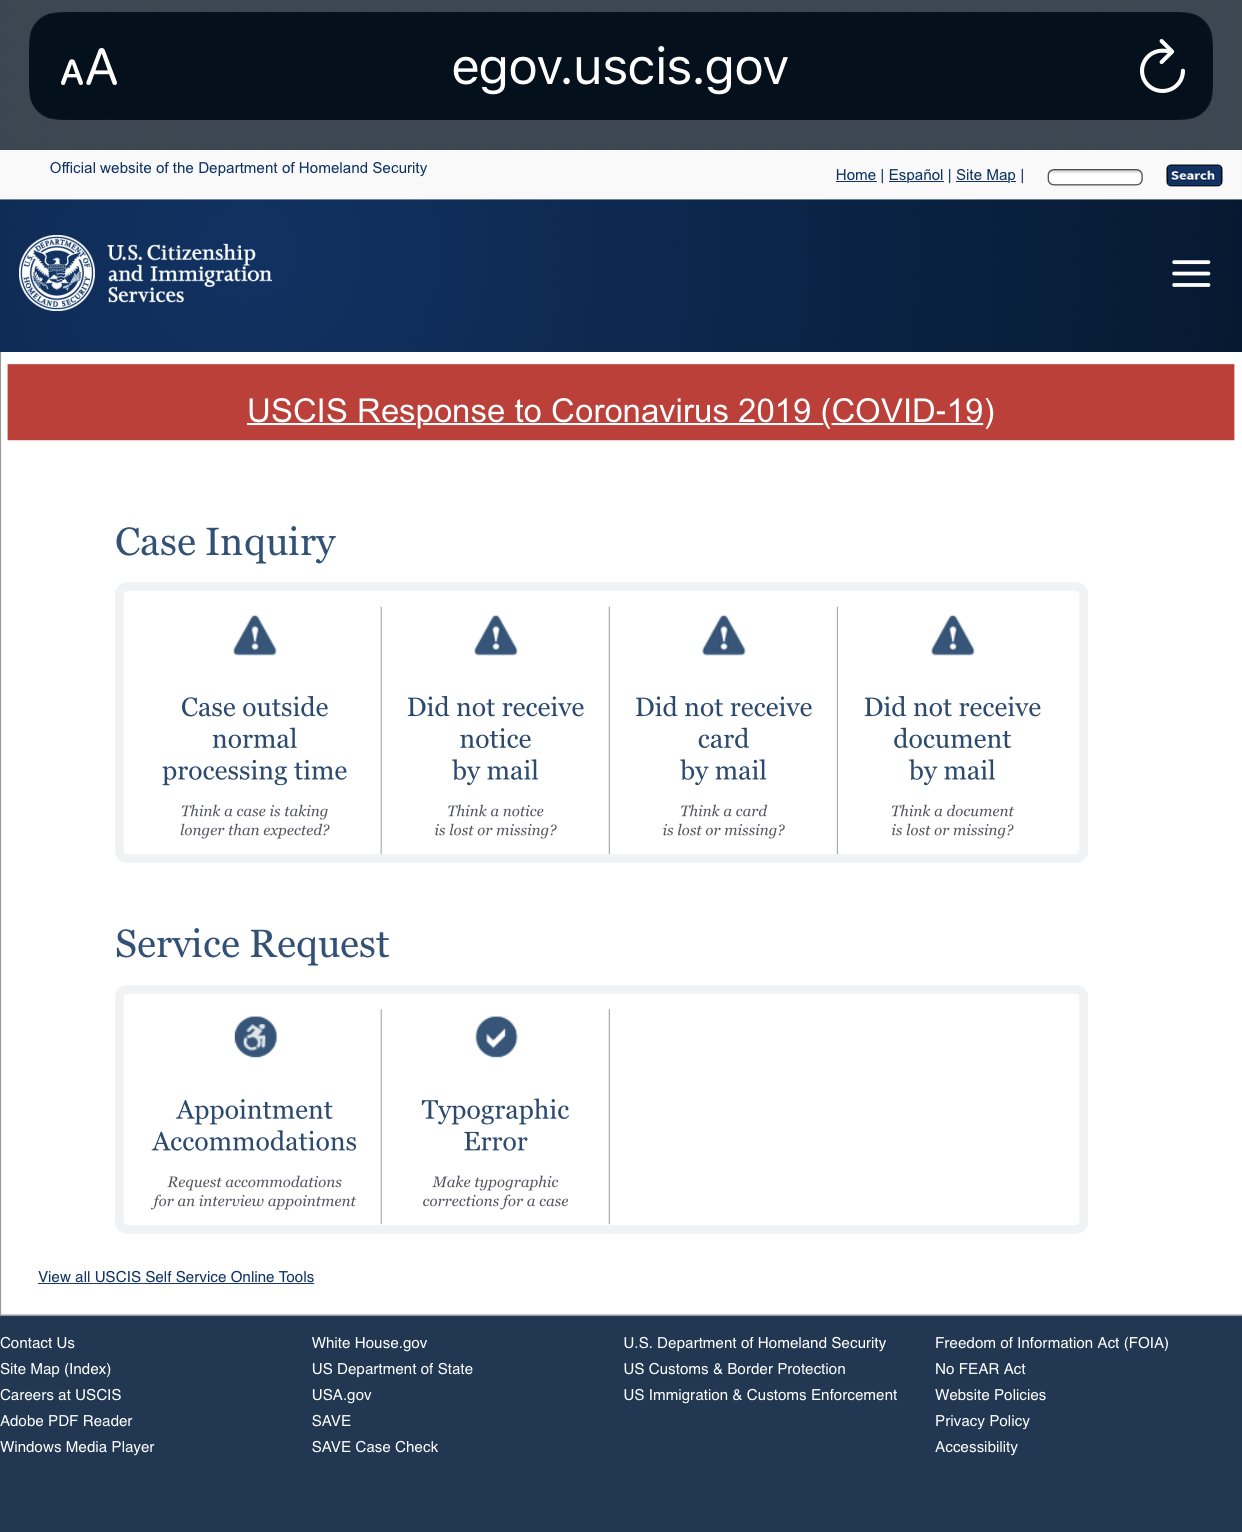Open the SAVE footer link
1242x1532 pixels.
pos(331,1421)
